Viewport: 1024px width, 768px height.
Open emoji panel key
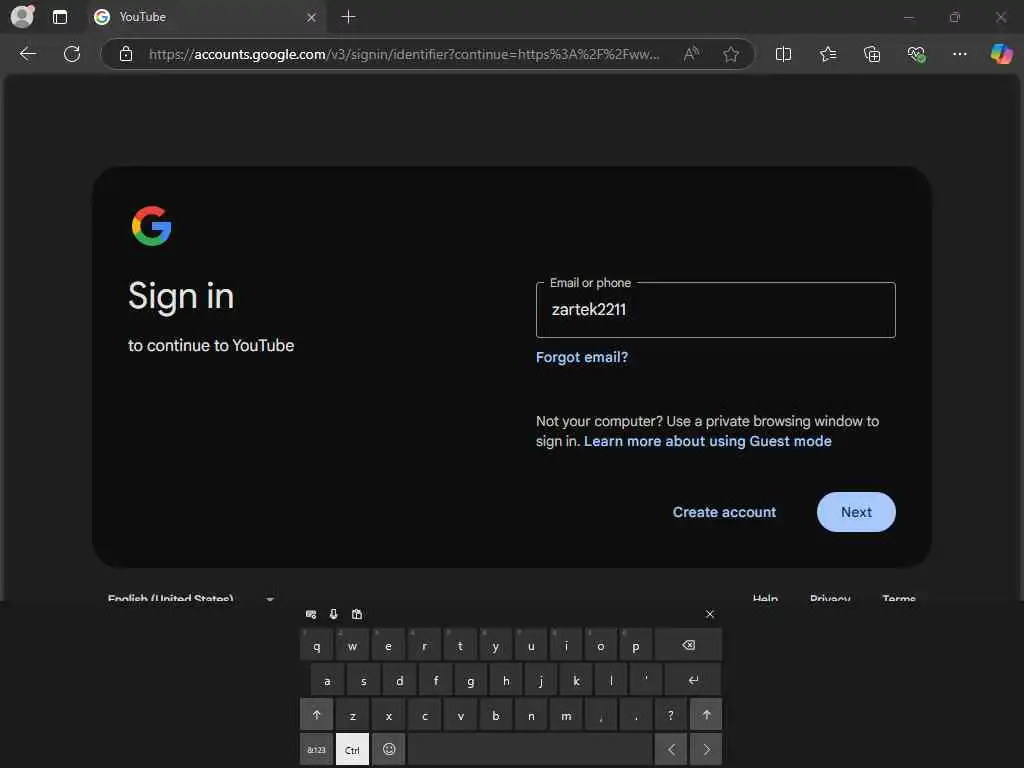(x=389, y=749)
